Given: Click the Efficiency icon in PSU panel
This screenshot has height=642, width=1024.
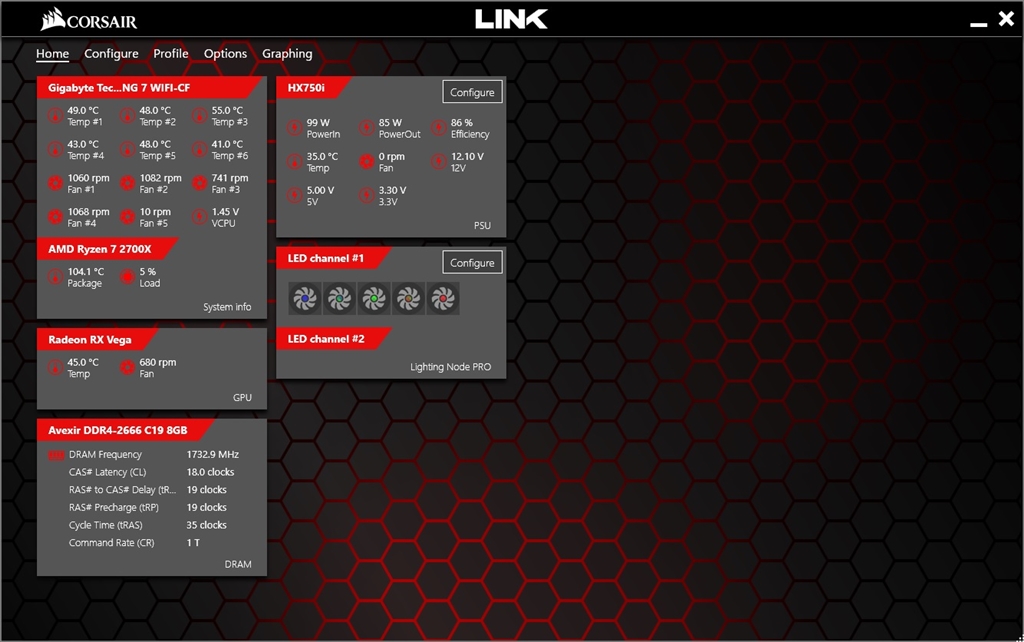Looking at the screenshot, I should click(439, 128).
